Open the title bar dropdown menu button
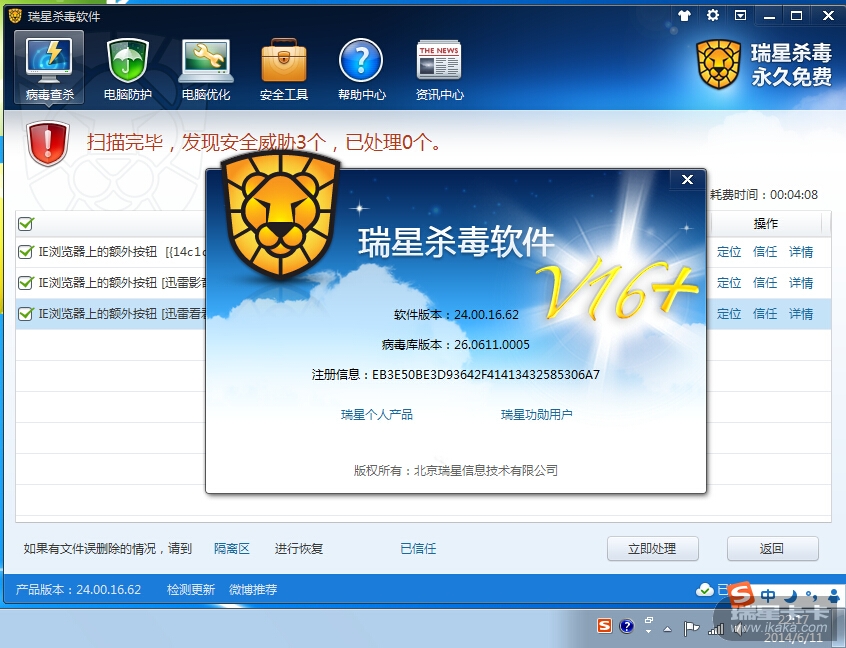 click(741, 15)
